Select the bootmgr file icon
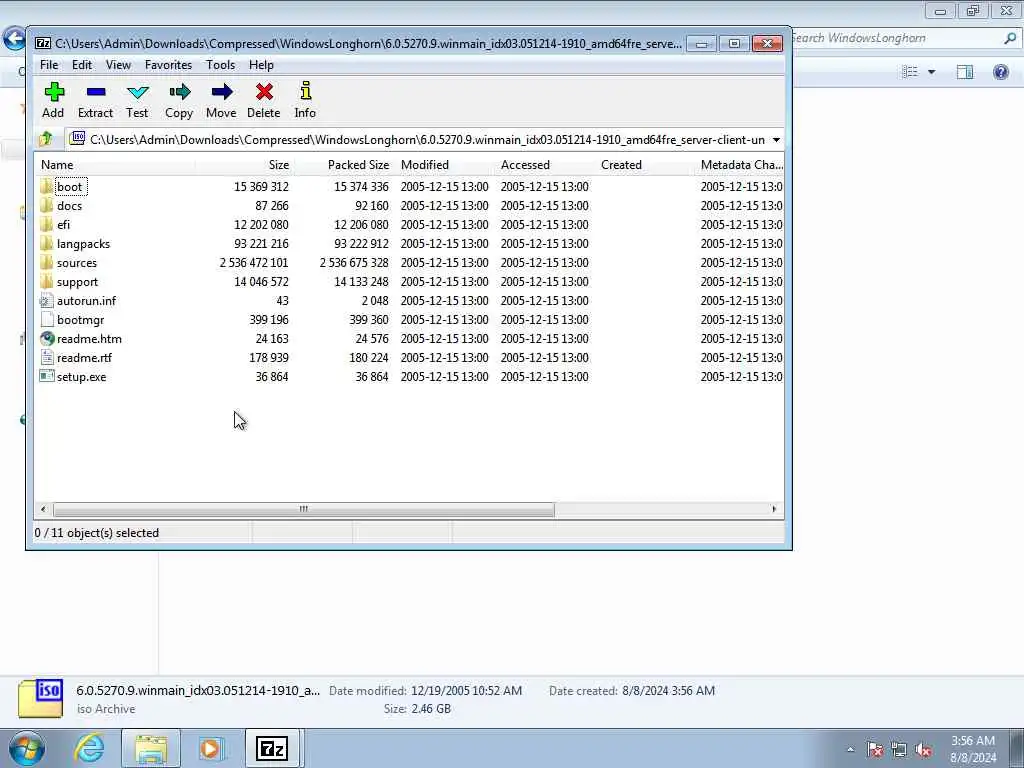Screen dimensions: 1024x768 click(46, 319)
